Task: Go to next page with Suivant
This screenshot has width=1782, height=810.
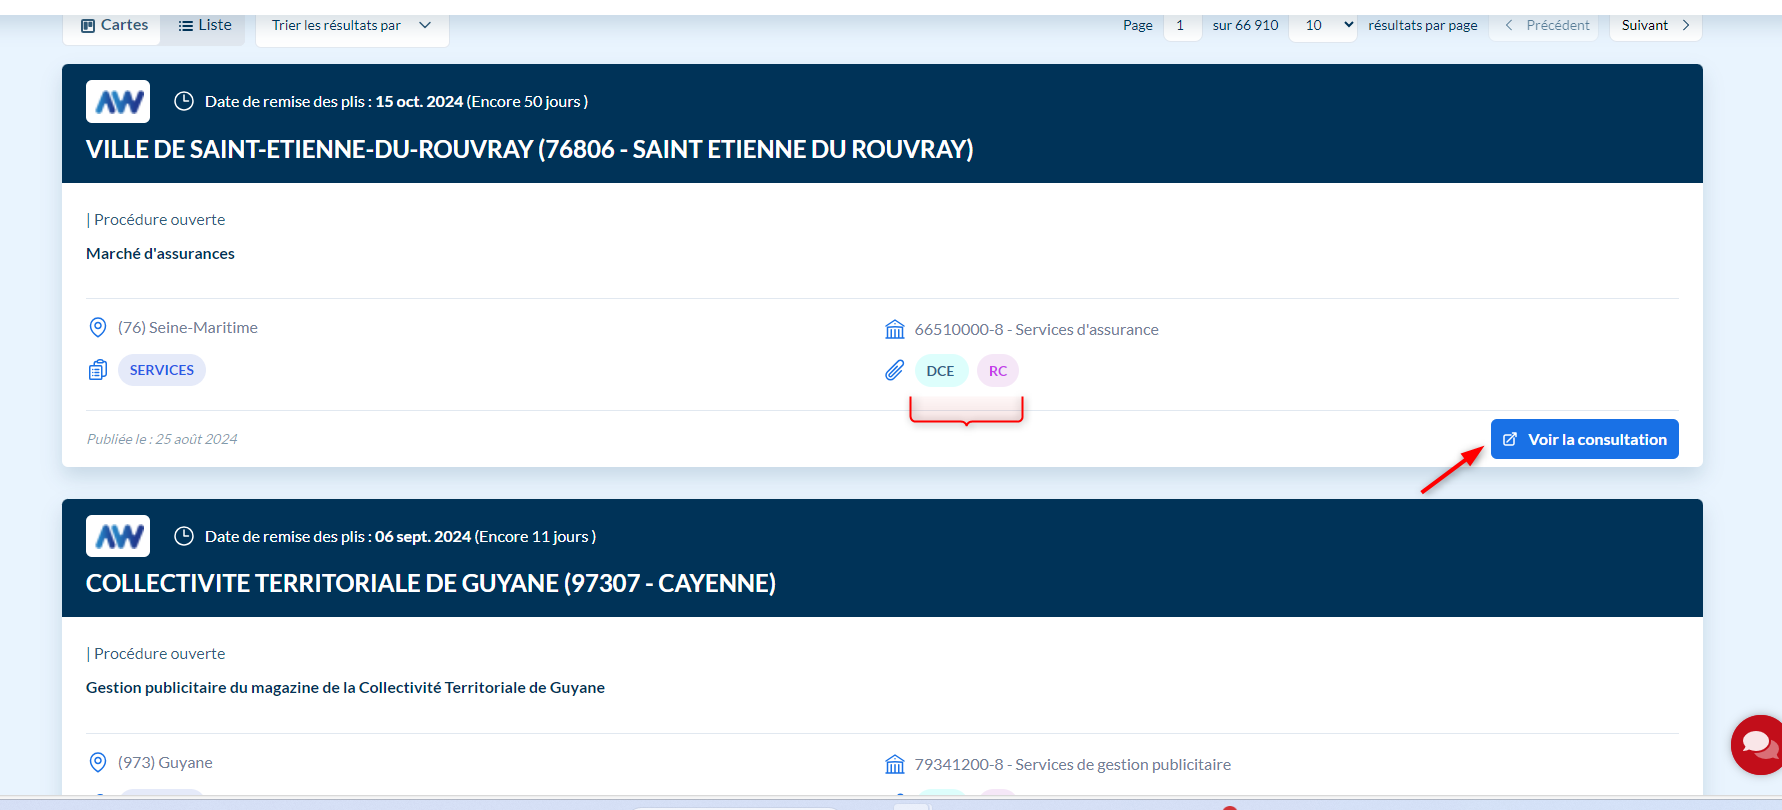Action: point(1655,25)
